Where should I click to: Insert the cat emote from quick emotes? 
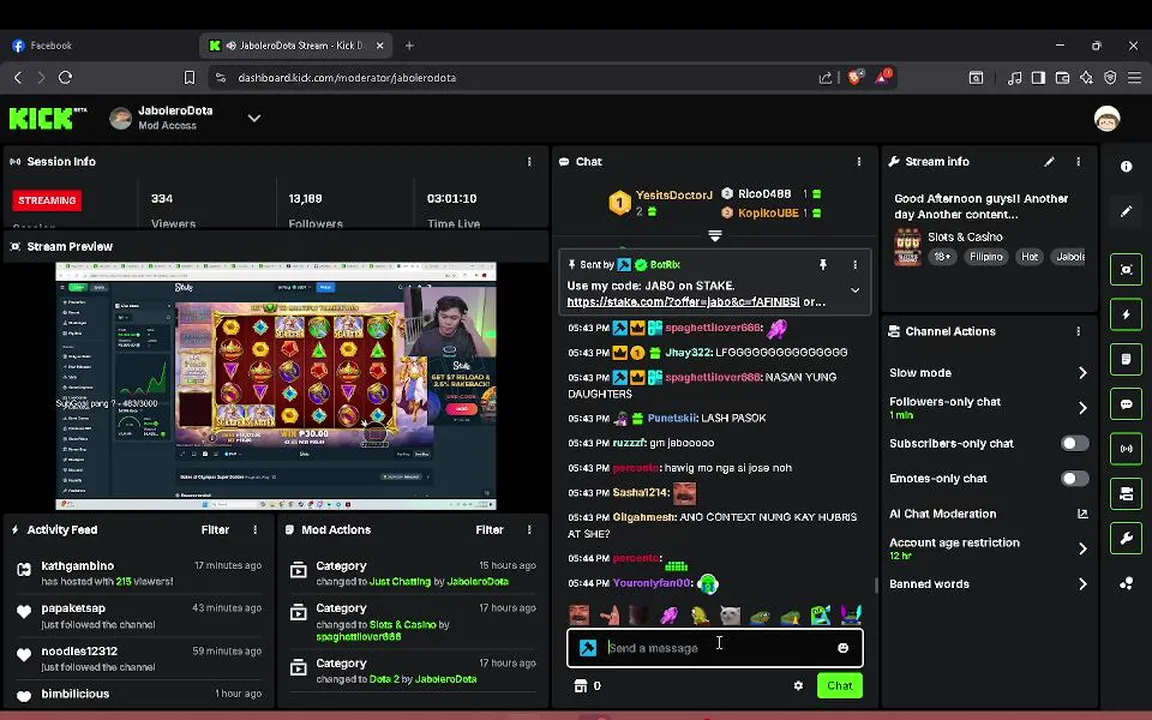click(x=729, y=614)
